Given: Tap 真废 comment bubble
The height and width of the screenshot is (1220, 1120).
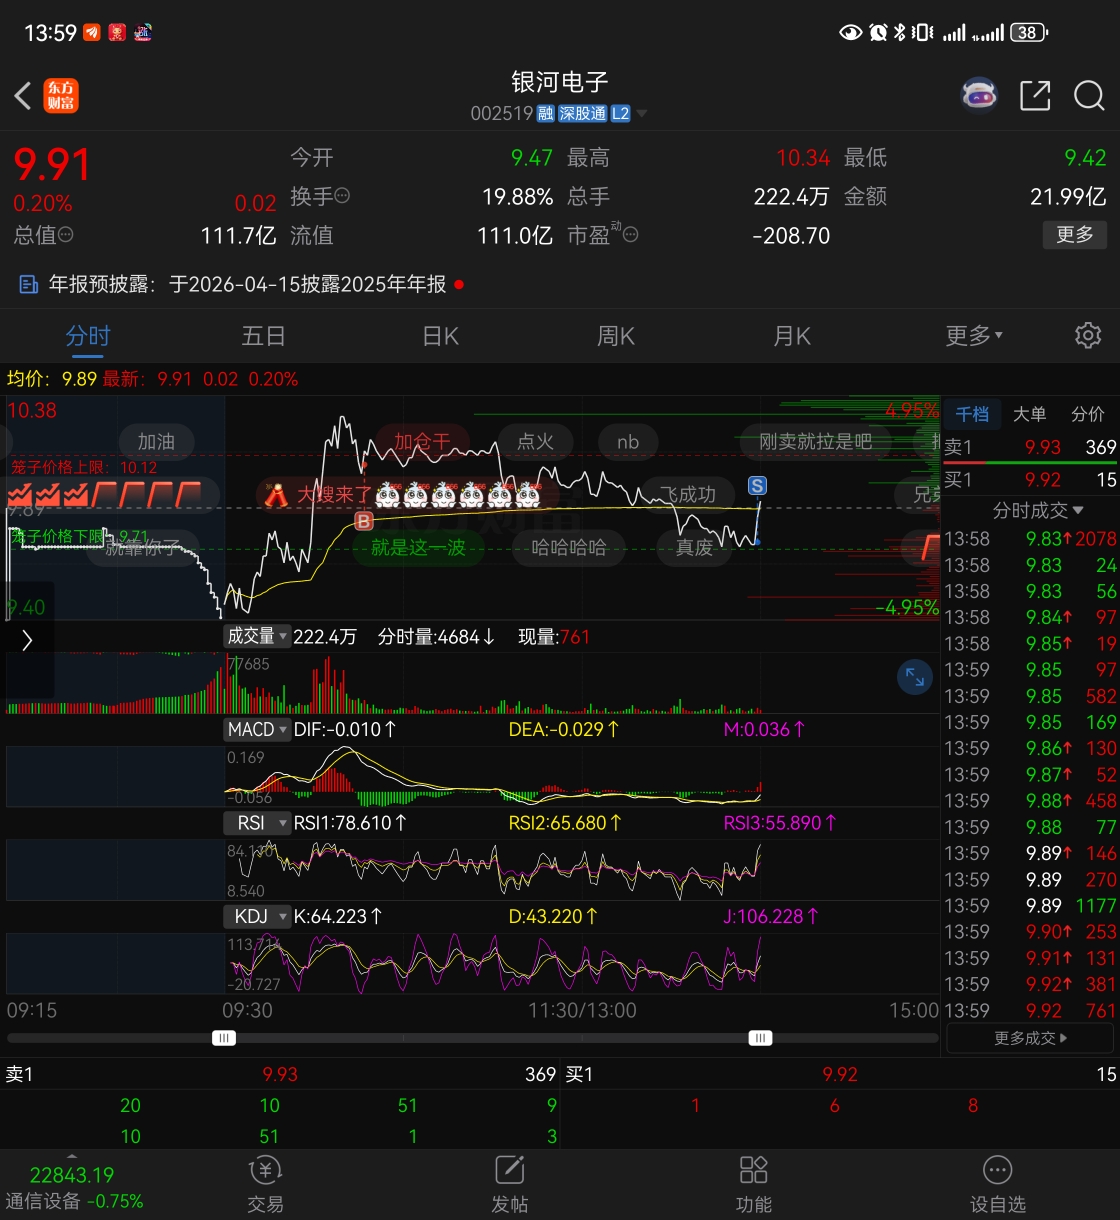Looking at the screenshot, I should (x=694, y=547).
